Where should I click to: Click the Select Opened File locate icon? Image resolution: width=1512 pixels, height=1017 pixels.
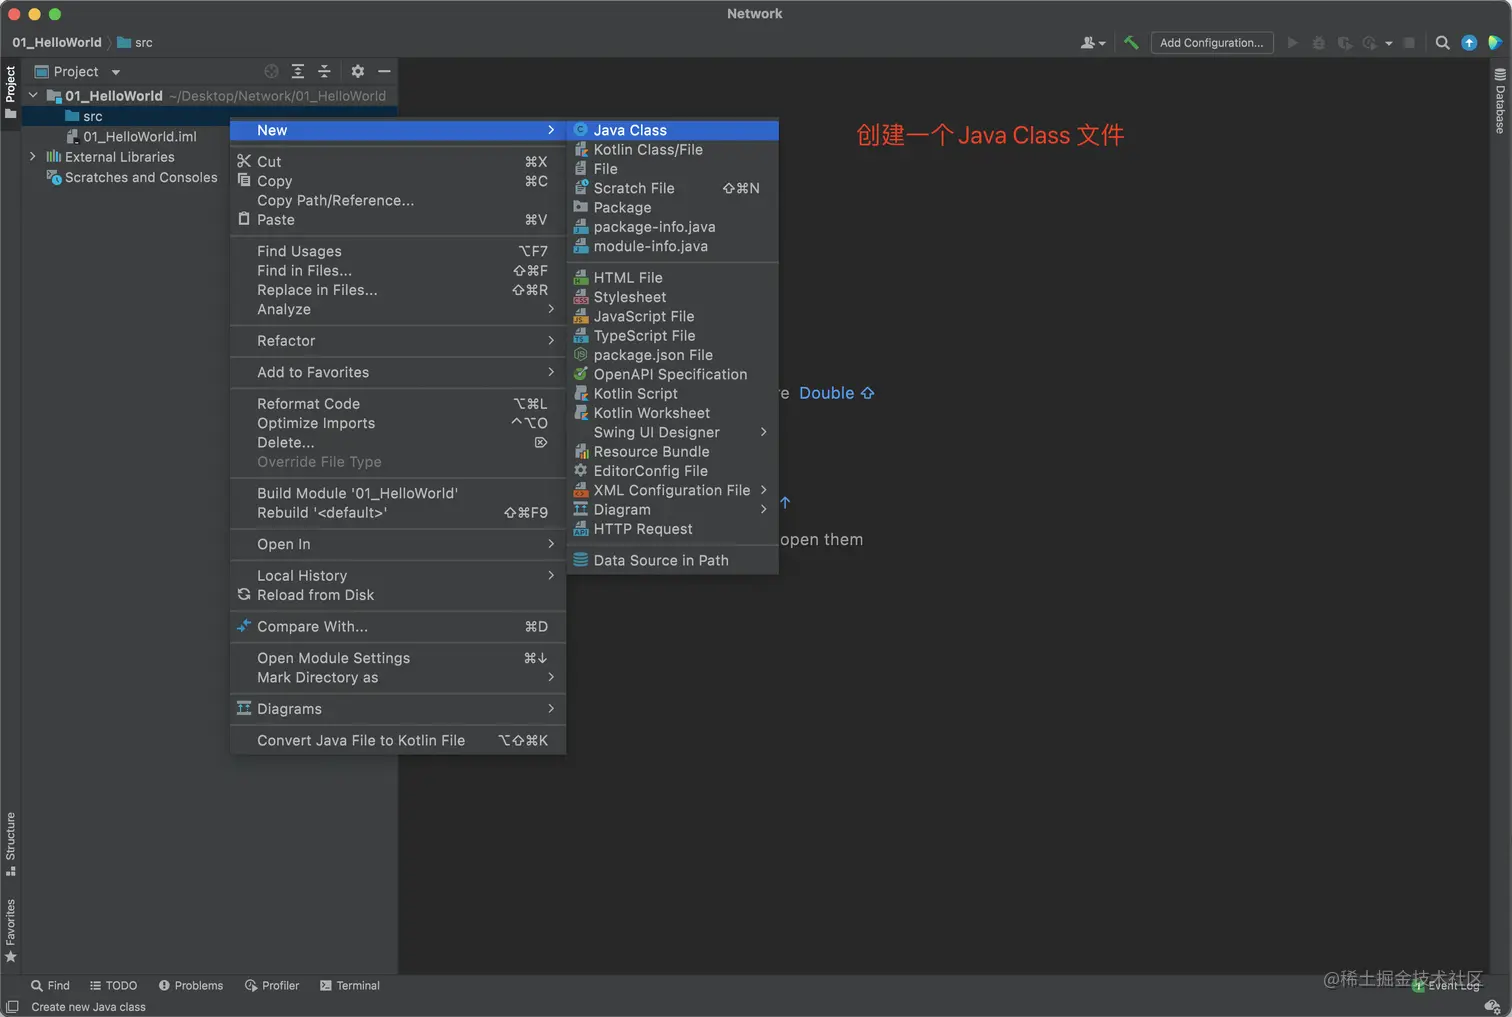271,72
